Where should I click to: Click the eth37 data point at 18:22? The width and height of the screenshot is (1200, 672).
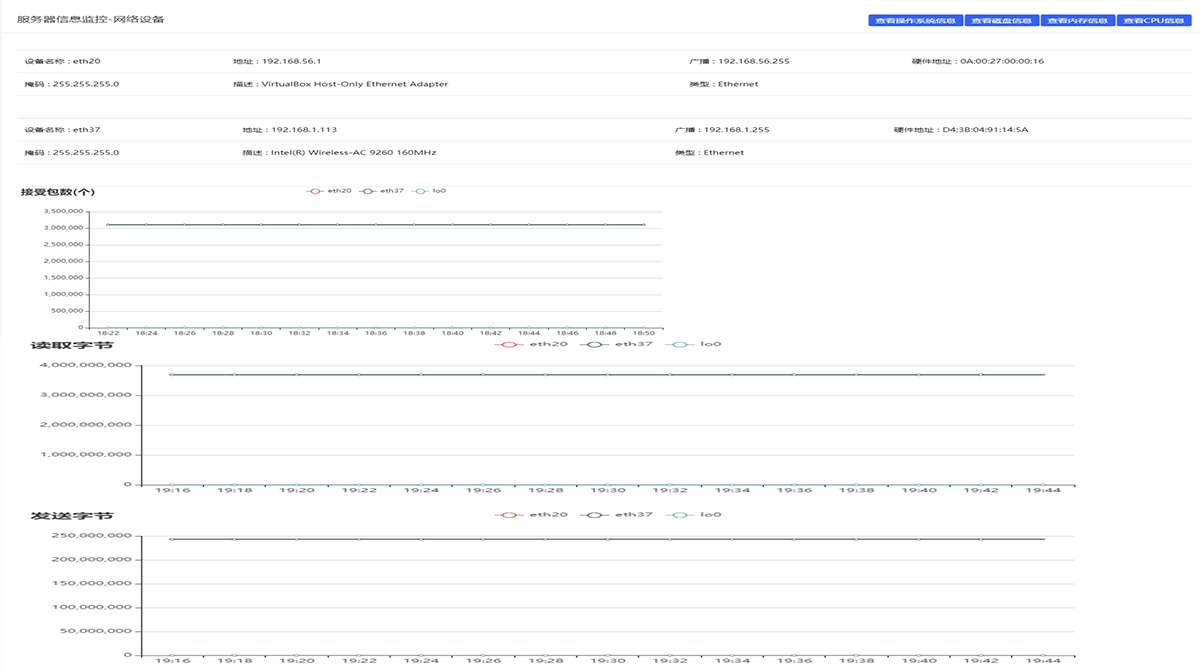click(108, 224)
